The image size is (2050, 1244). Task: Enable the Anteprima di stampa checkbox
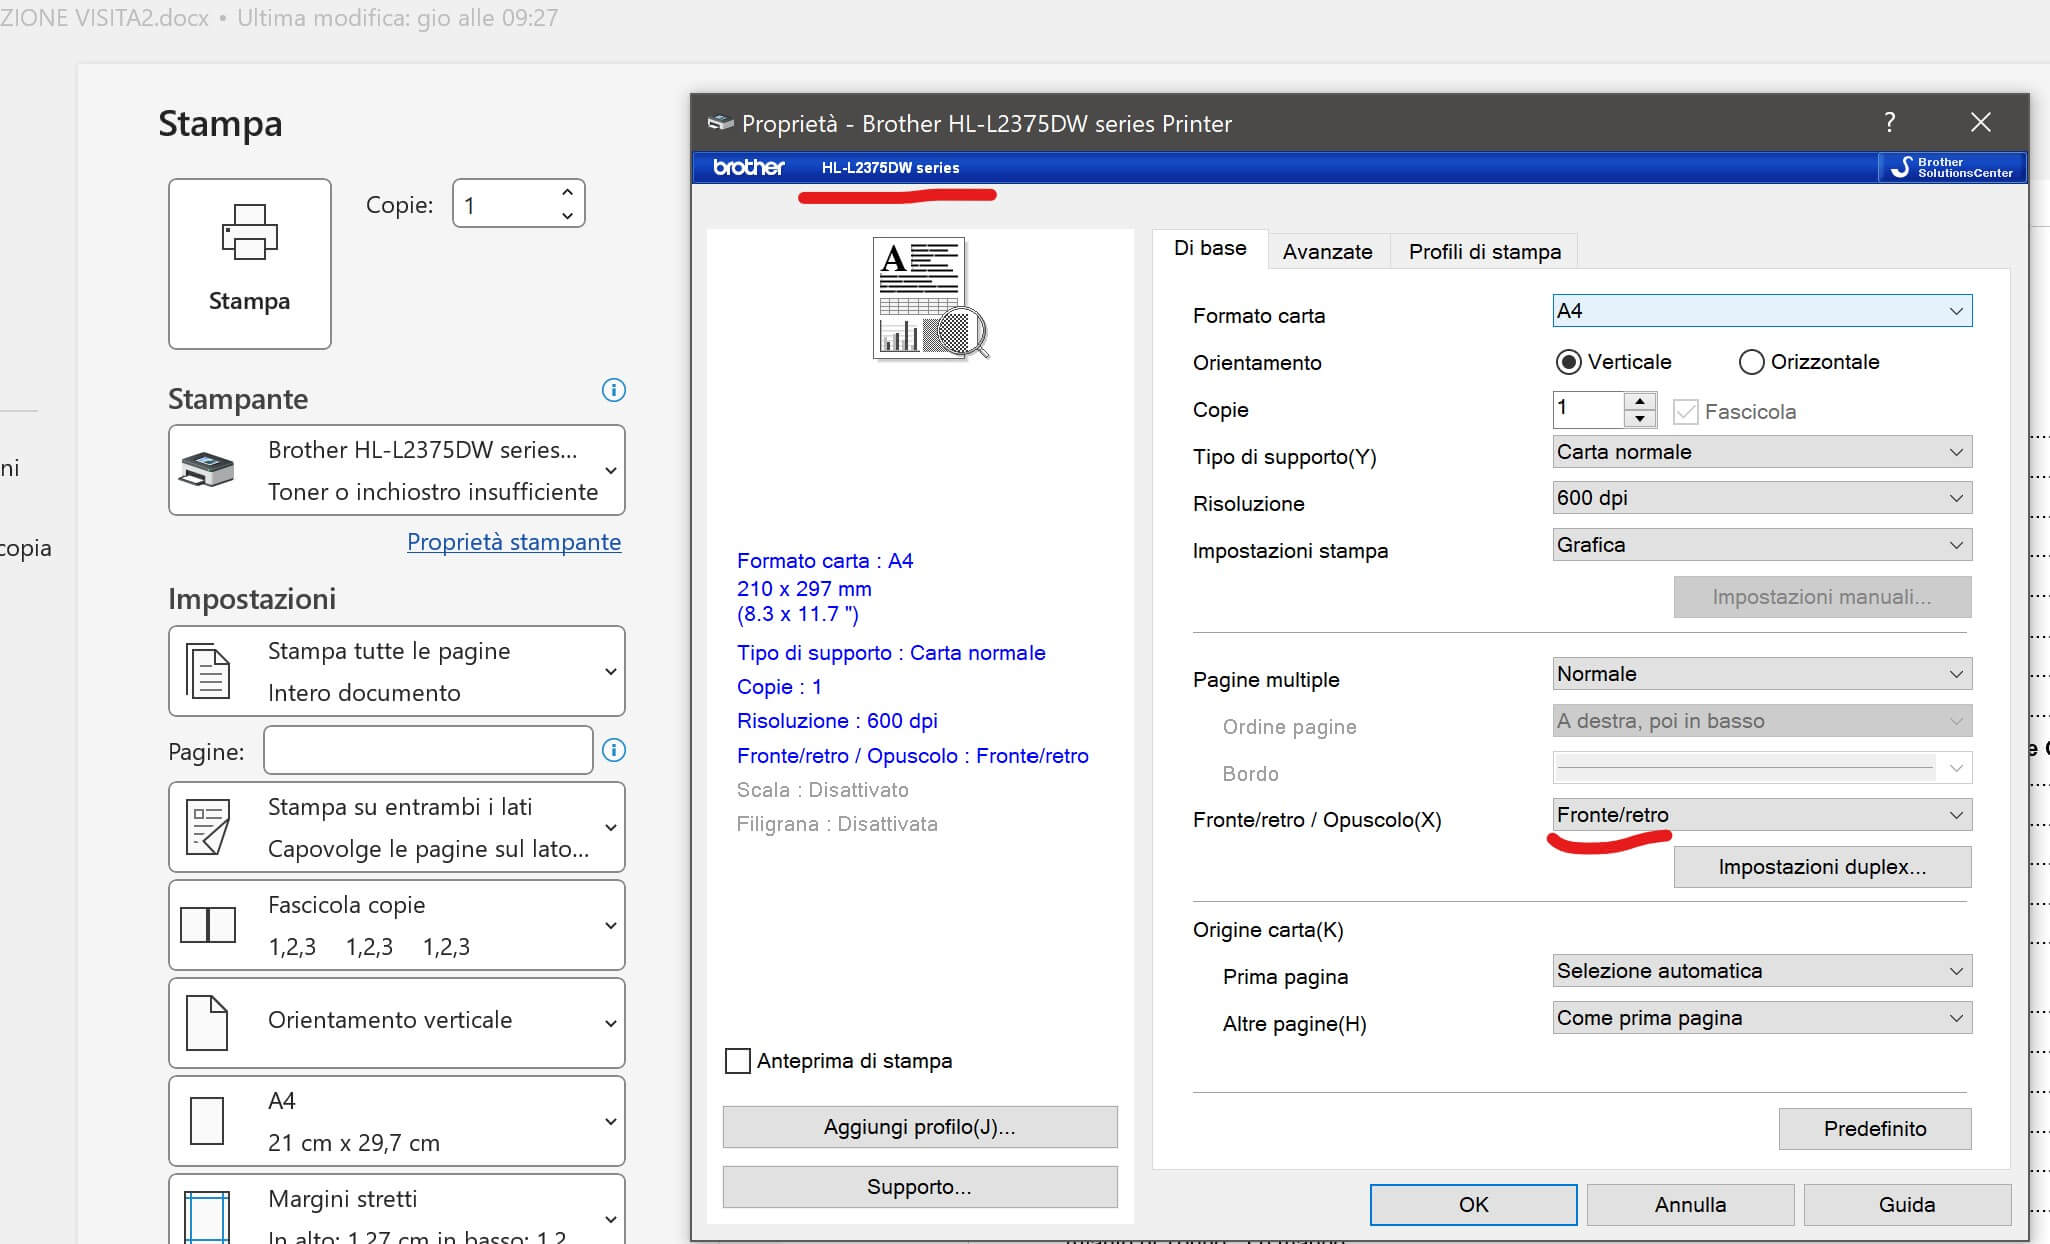[738, 1061]
